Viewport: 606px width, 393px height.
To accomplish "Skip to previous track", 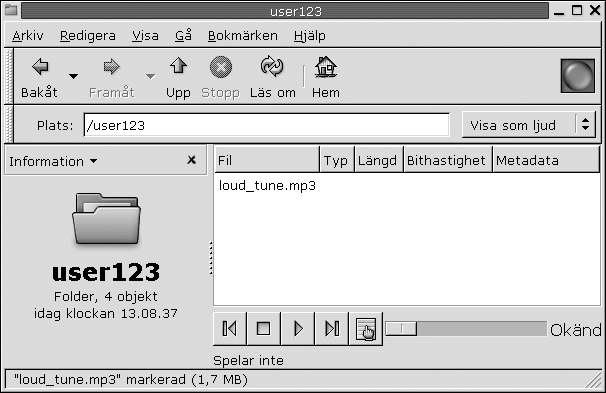I will [230, 329].
